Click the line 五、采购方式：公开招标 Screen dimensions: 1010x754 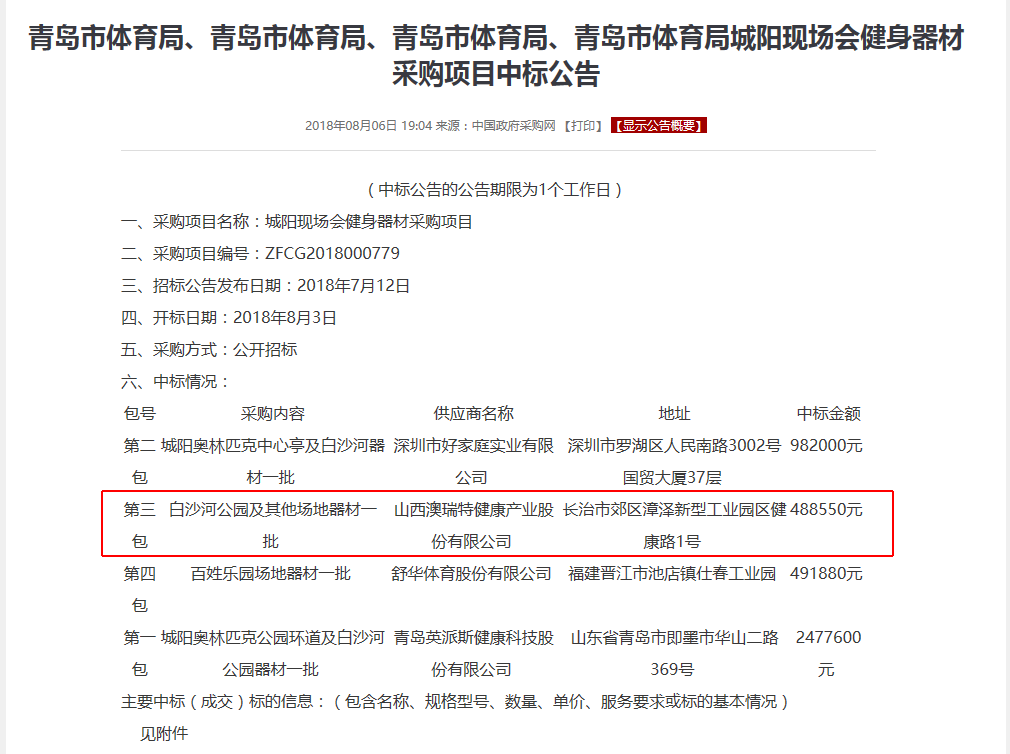209,350
